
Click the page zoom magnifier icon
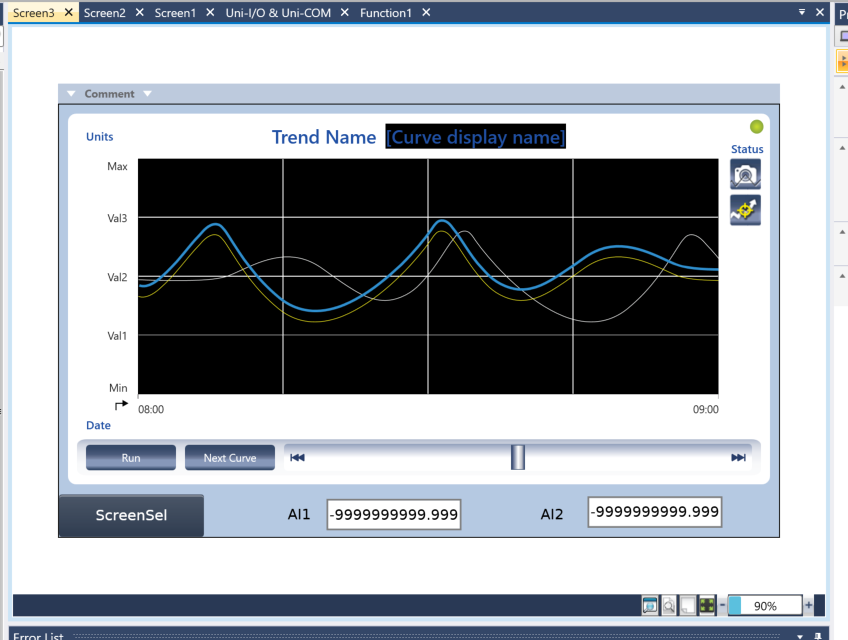669,605
